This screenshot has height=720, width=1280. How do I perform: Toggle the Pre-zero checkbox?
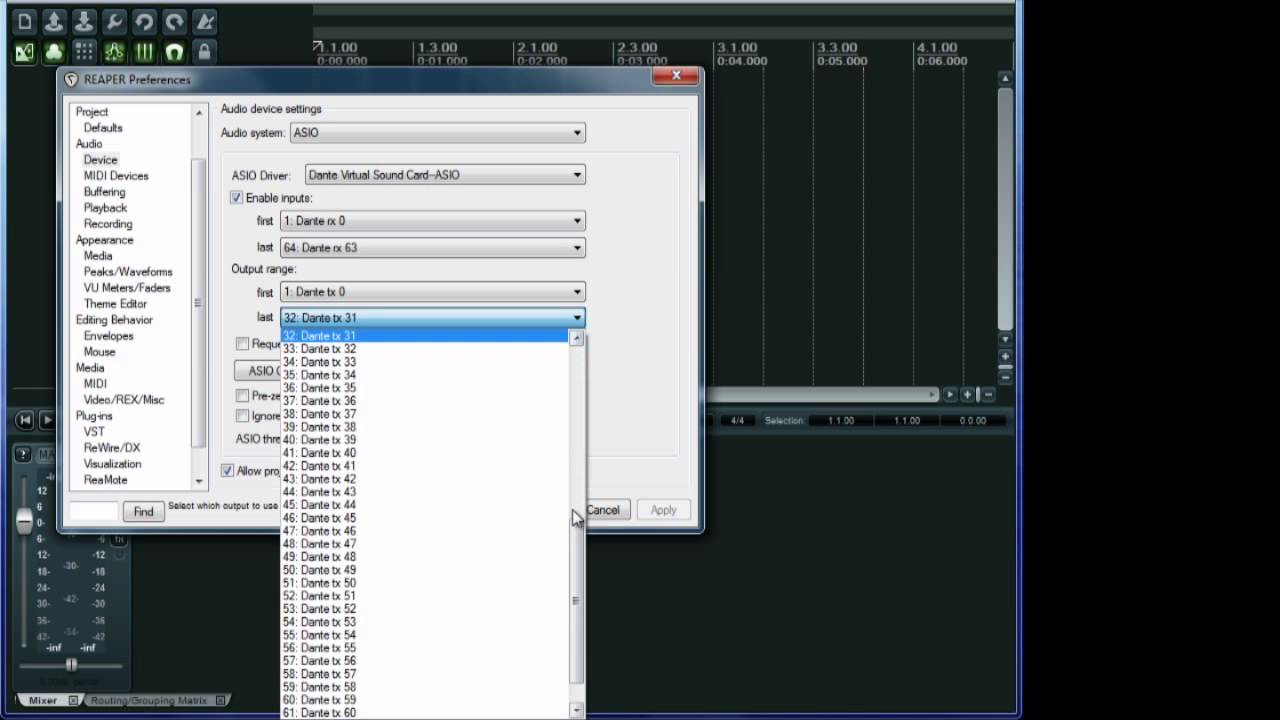pyautogui.click(x=242, y=396)
